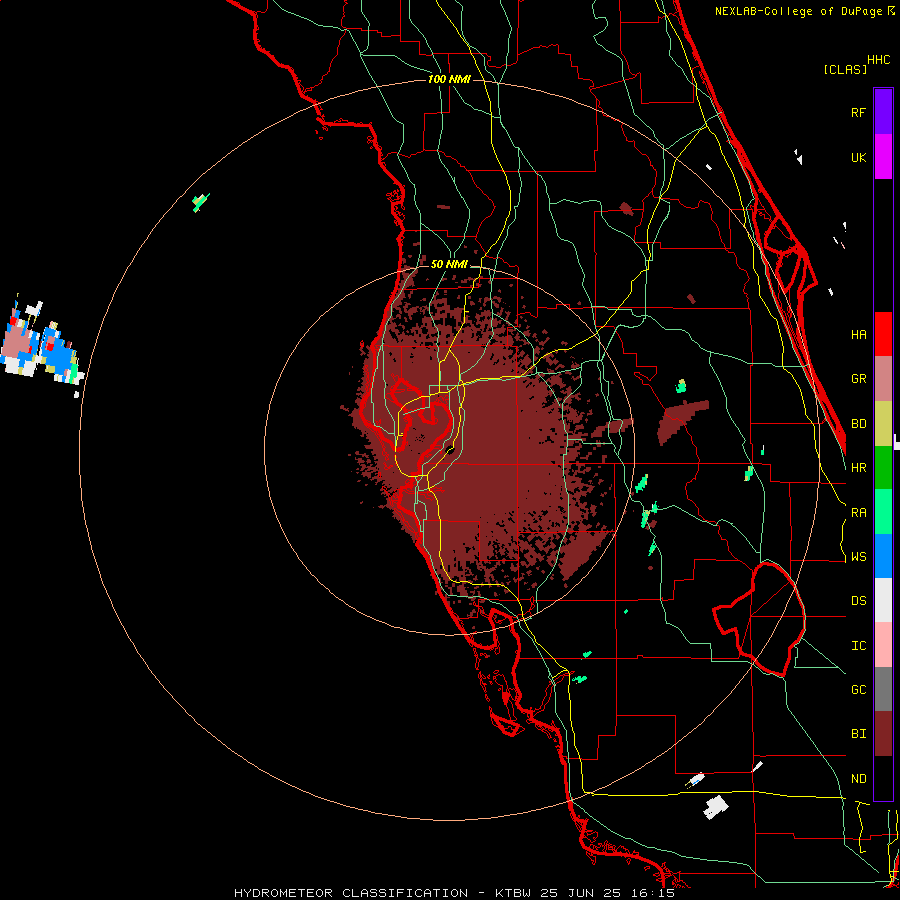The height and width of the screenshot is (900, 900).
Task: Click the 'DS' legend label
Action: [x=858, y=601]
